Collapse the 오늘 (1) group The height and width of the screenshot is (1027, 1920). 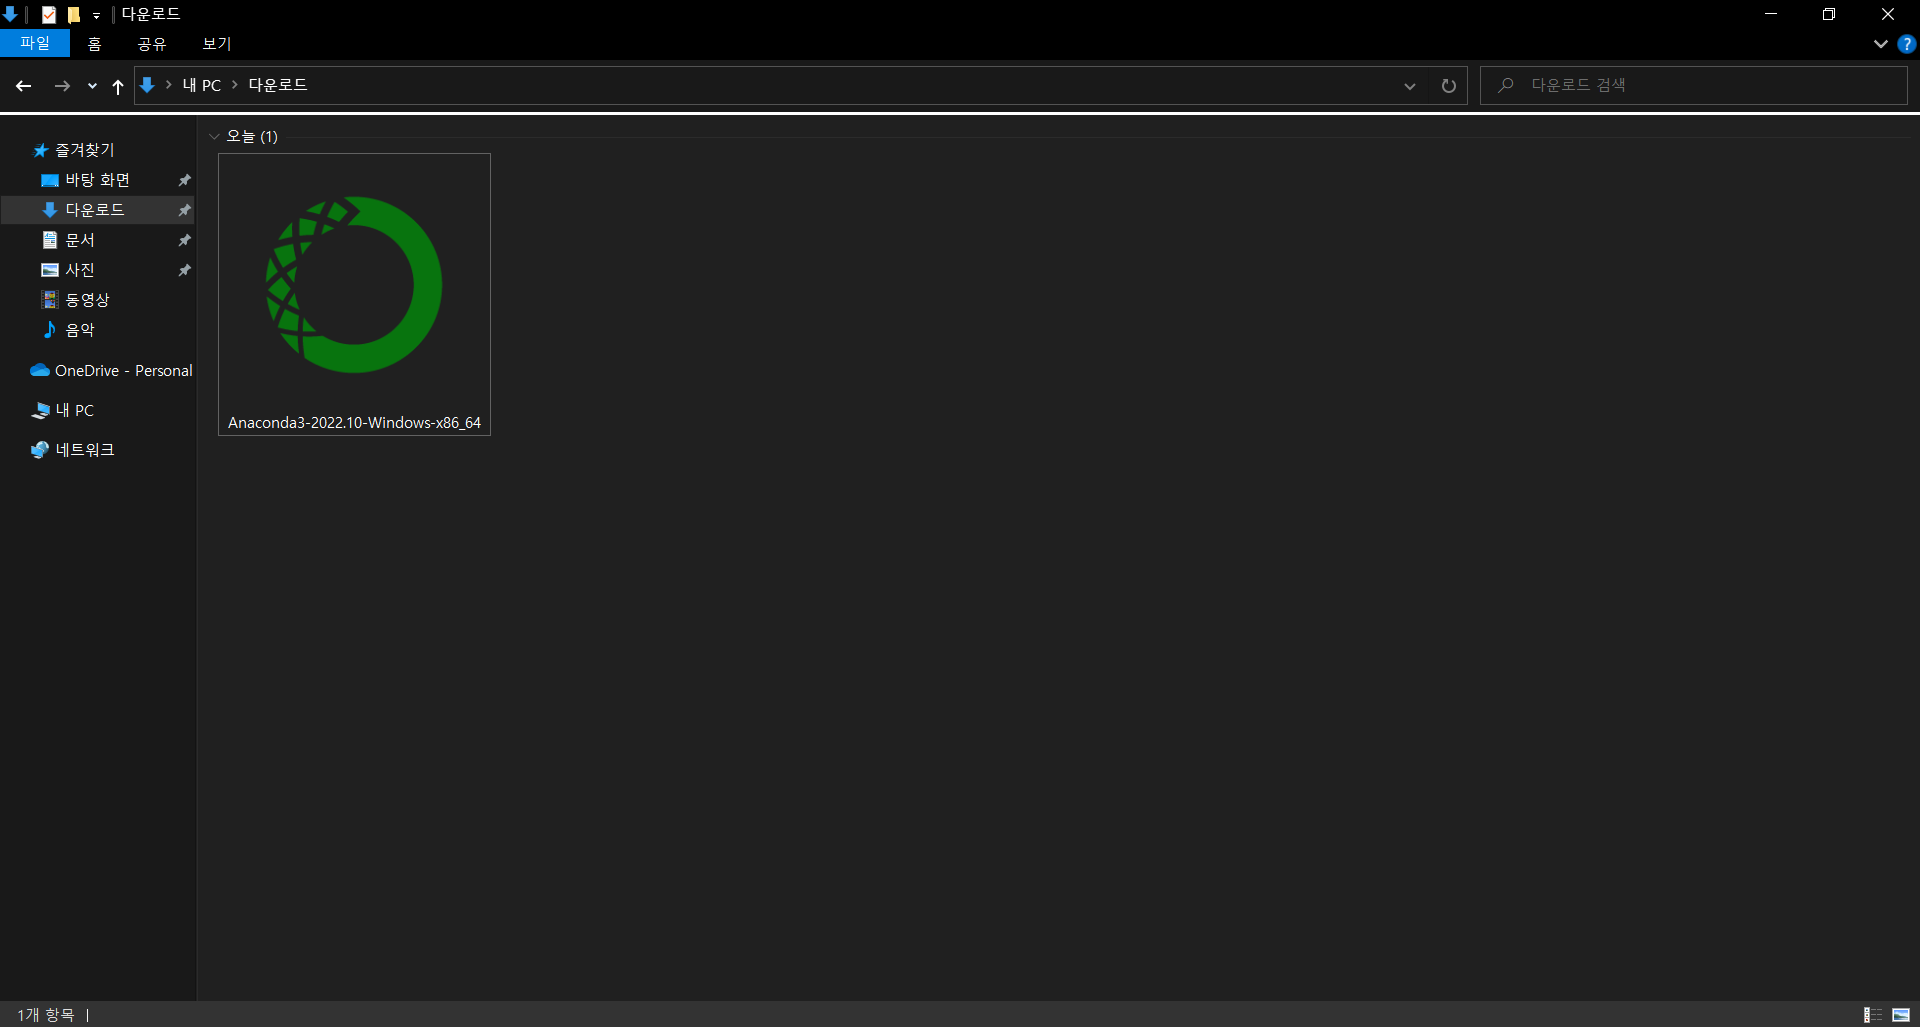point(214,136)
